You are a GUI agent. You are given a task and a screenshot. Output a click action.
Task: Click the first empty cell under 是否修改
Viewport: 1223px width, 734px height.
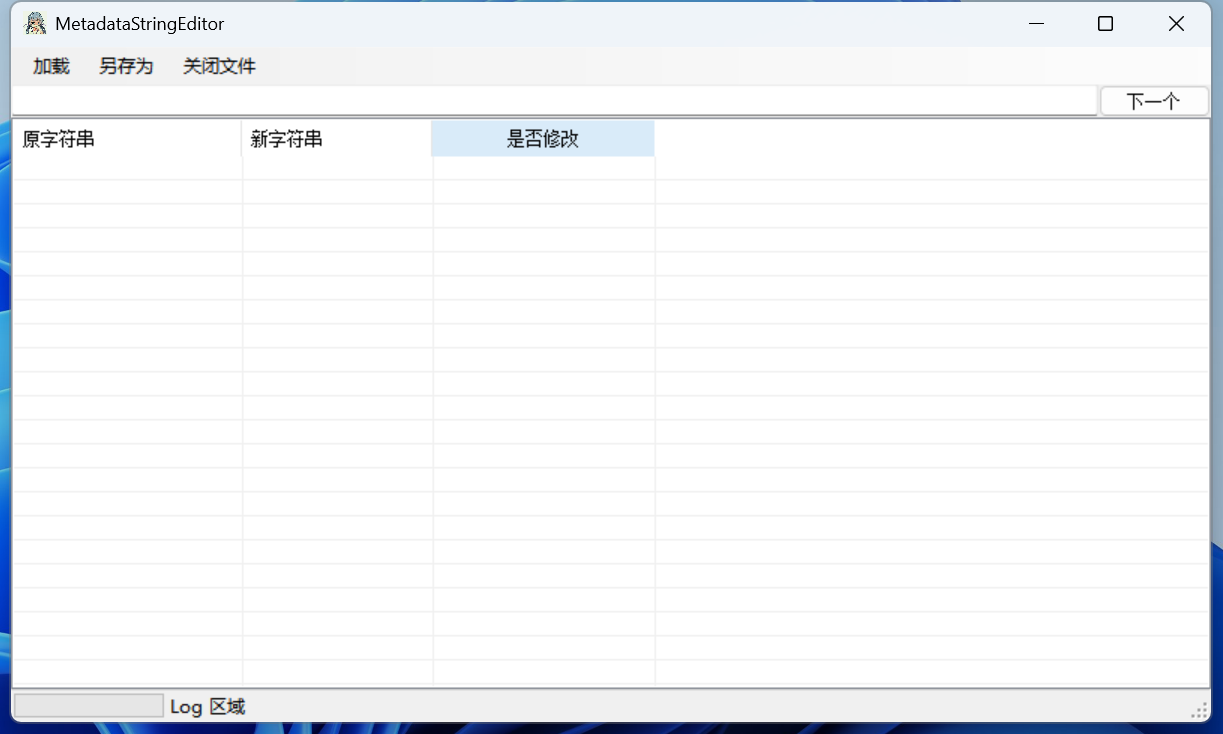[544, 168]
